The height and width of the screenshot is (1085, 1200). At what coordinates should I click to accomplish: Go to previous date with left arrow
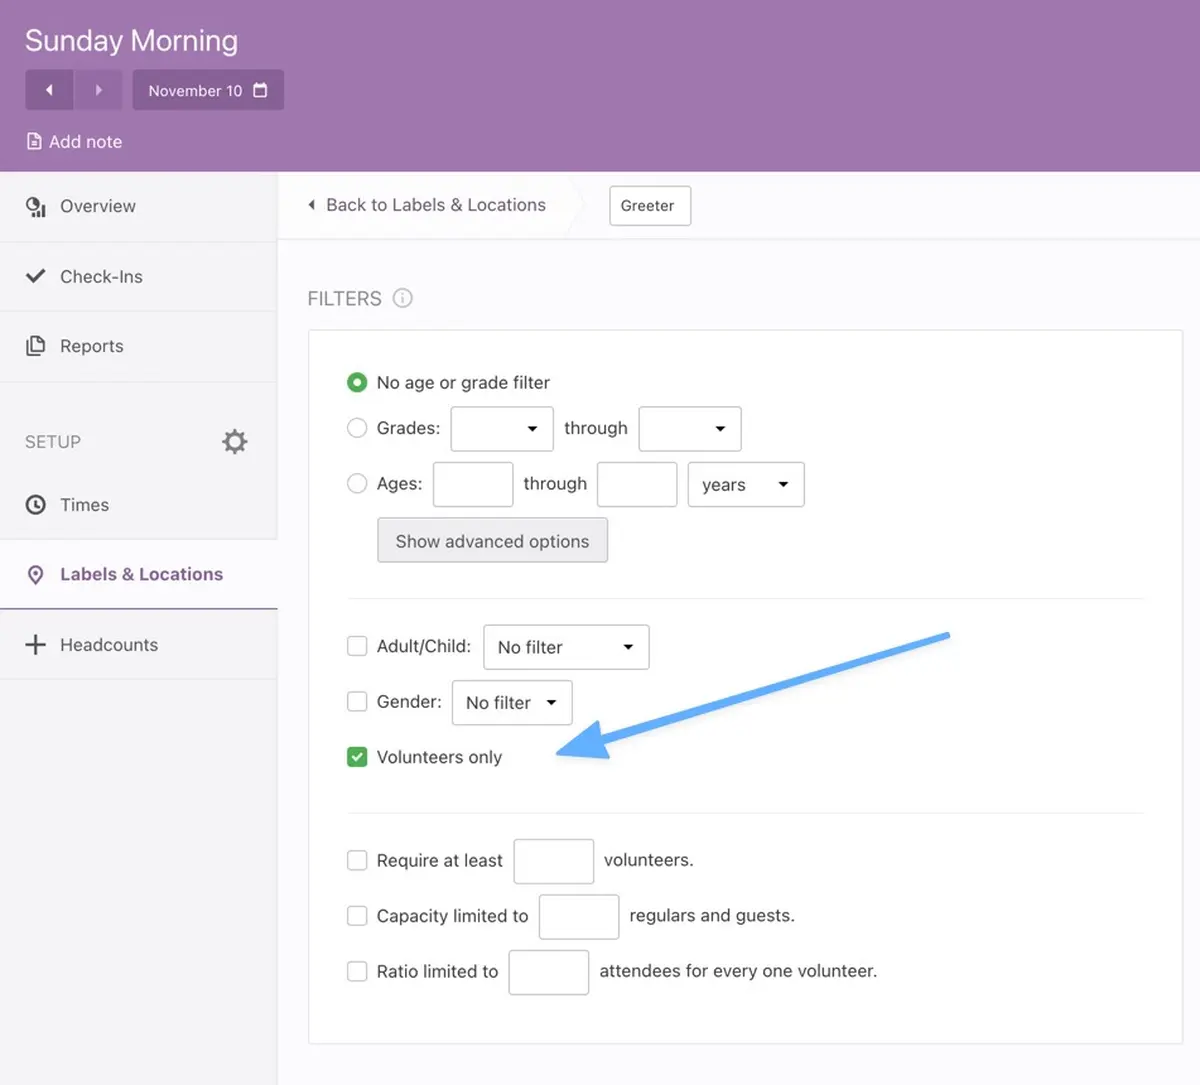click(49, 90)
